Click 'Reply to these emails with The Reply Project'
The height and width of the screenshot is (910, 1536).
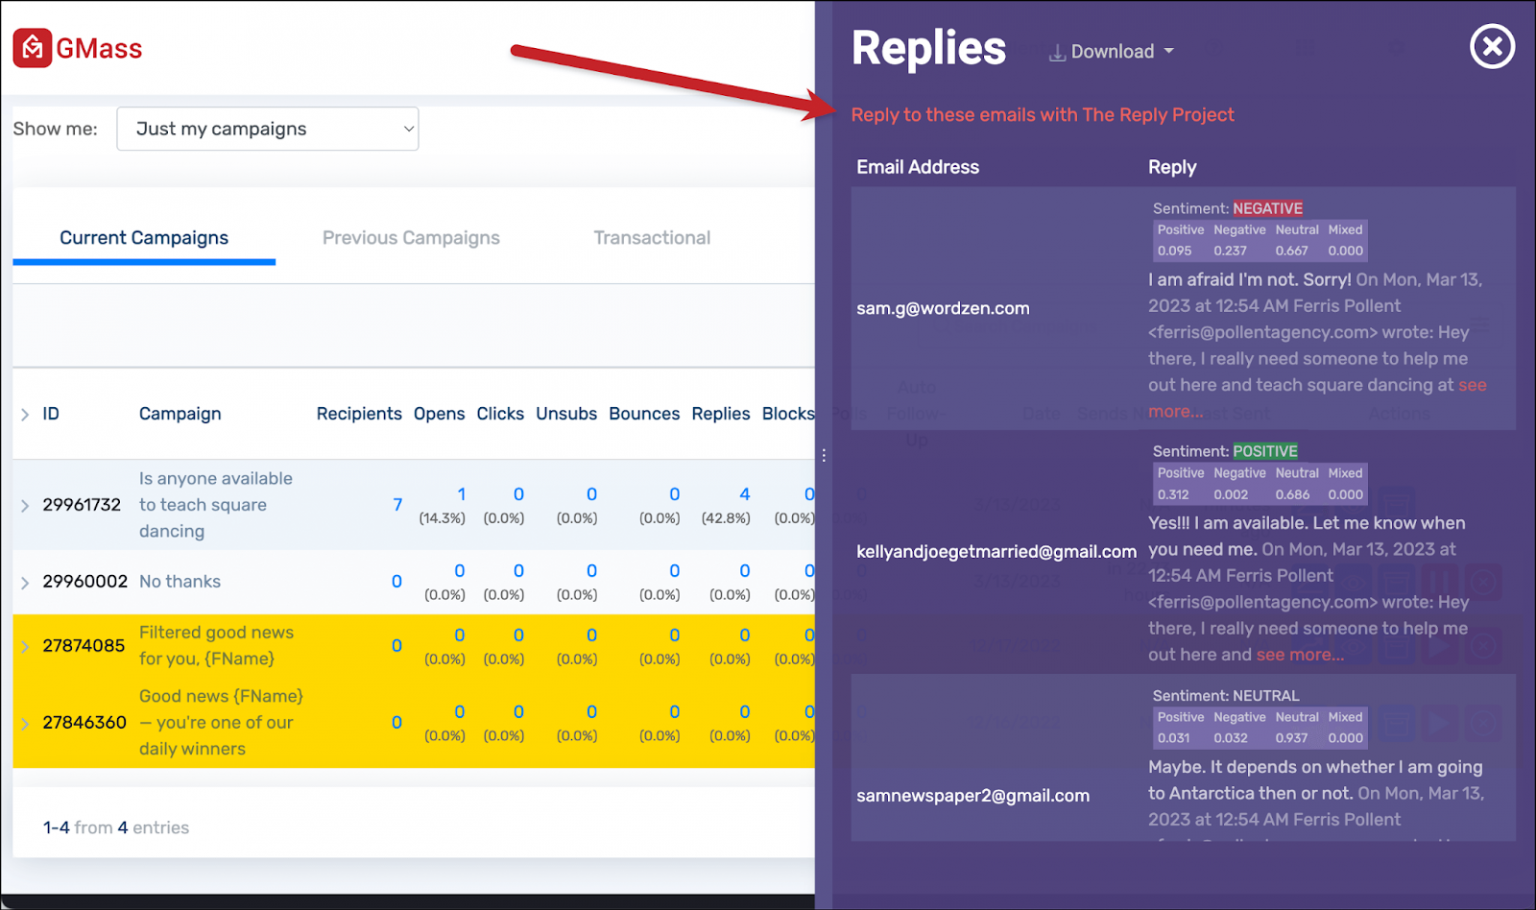pyautogui.click(x=1043, y=114)
